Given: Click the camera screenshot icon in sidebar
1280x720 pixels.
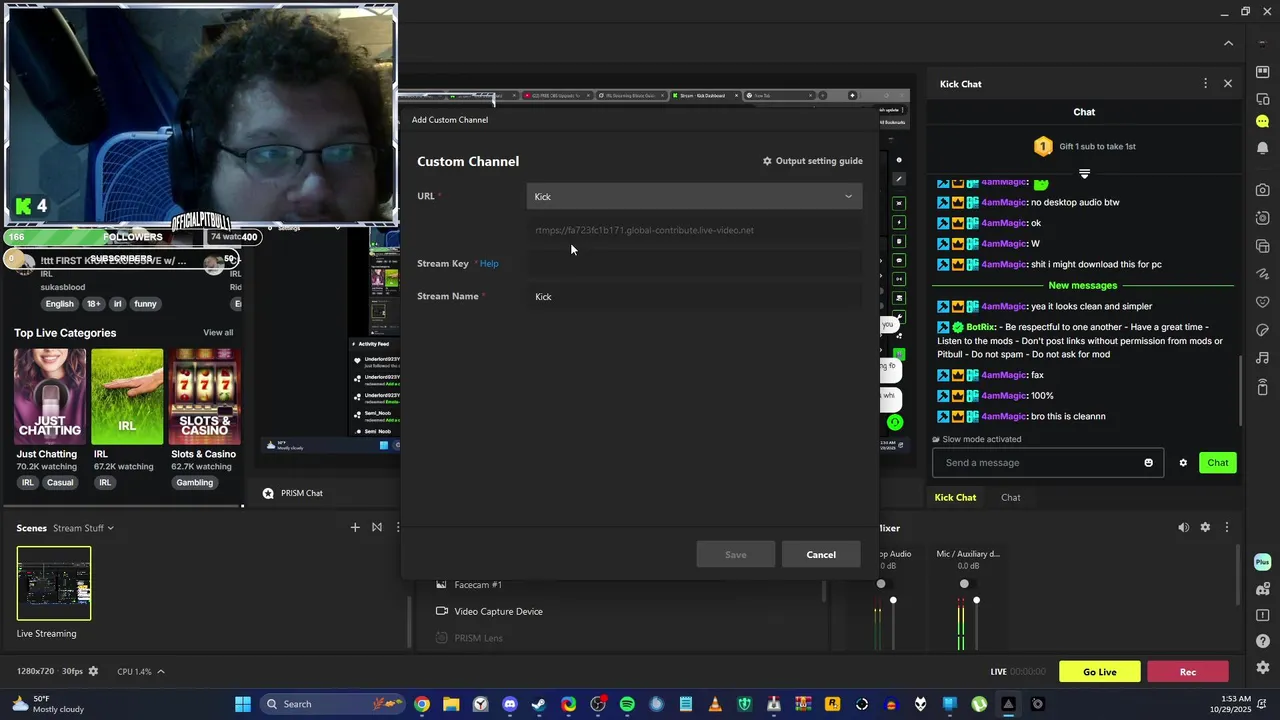Looking at the screenshot, I should coord(1262,190).
